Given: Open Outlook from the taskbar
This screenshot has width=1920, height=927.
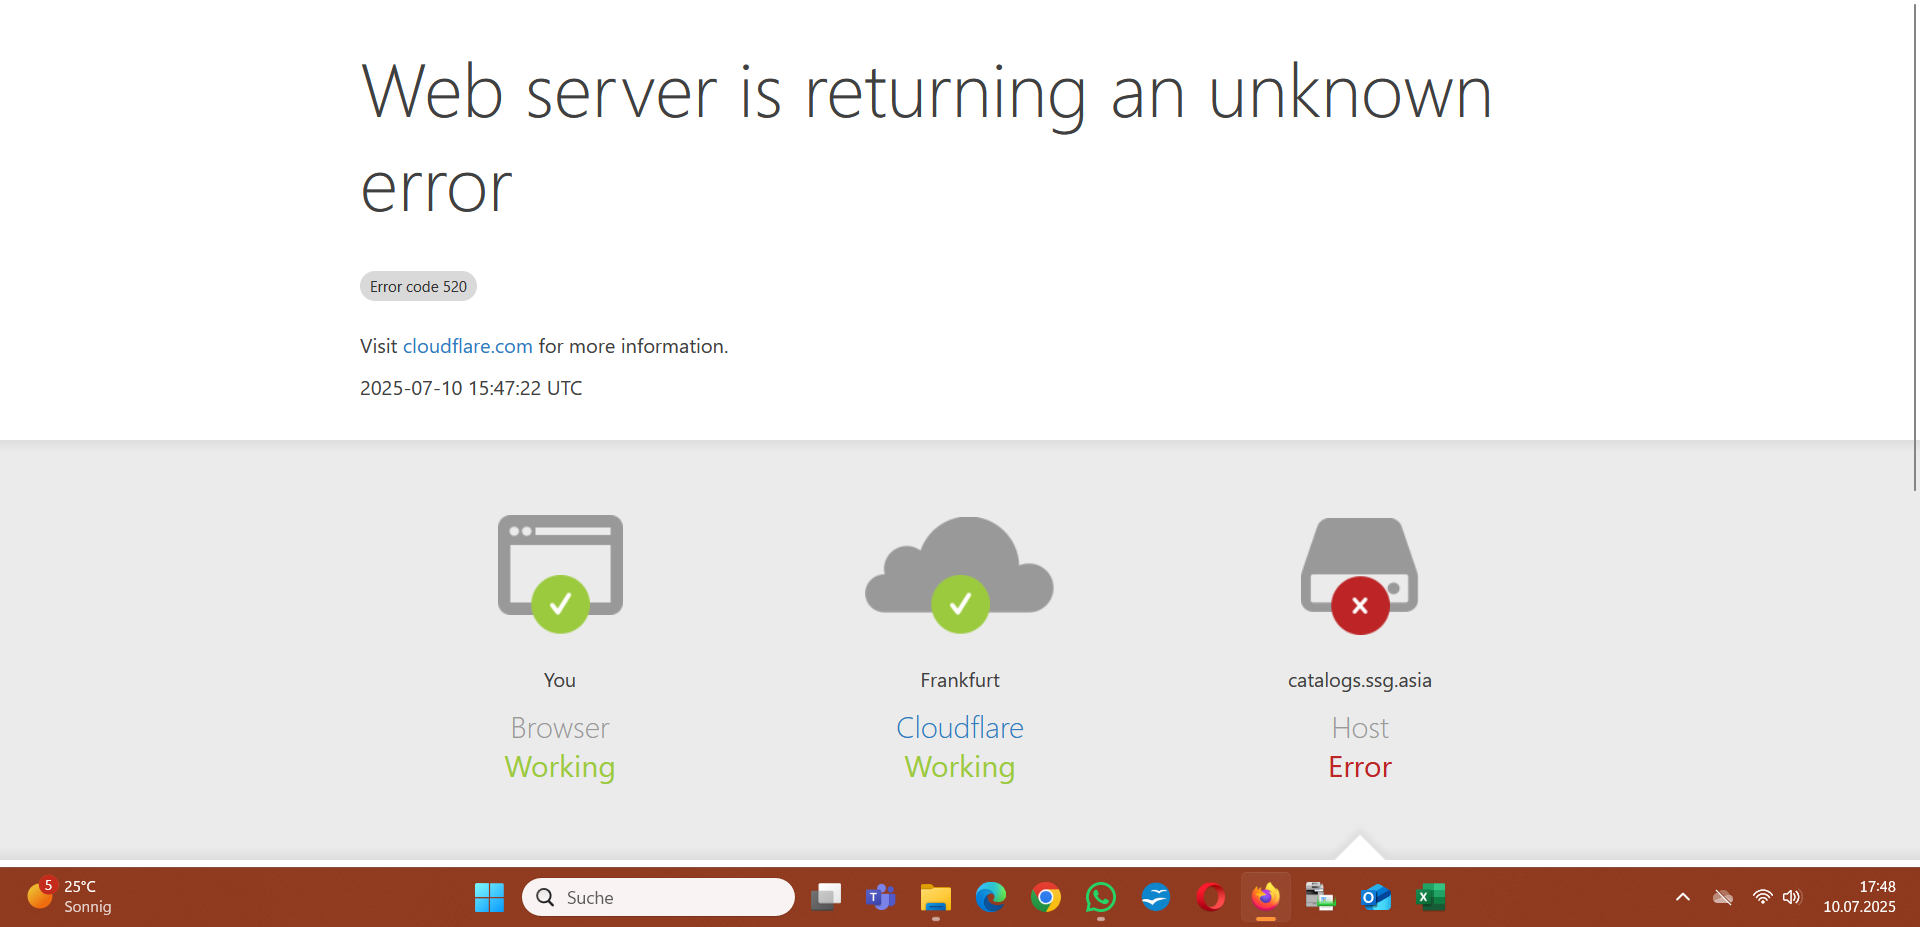Looking at the screenshot, I should pyautogui.click(x=1376, y=897).
